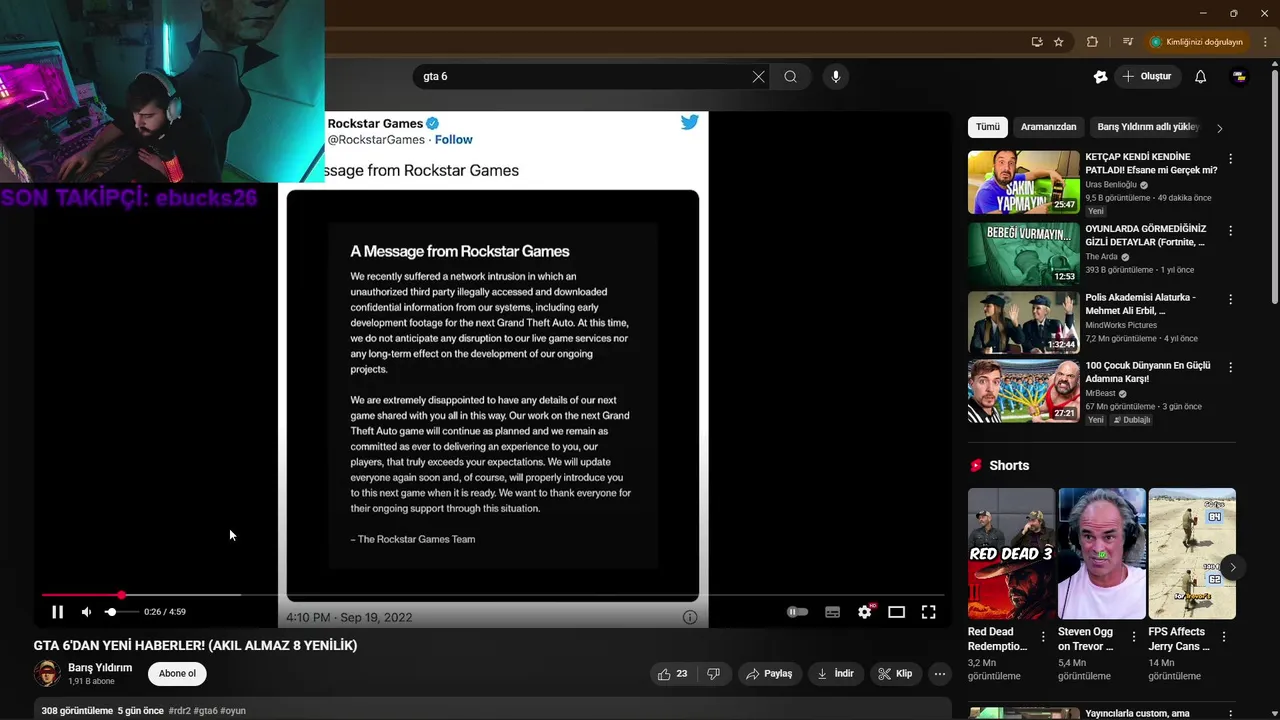Start voice search with microphone icon

coord(836,76)
